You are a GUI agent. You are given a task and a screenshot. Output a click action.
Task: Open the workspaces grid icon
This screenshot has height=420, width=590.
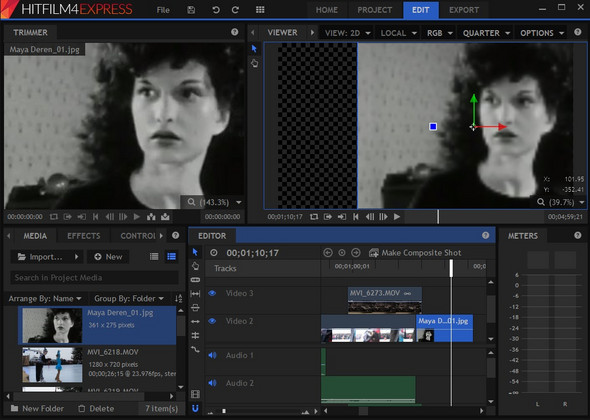(x=260, y=10)
